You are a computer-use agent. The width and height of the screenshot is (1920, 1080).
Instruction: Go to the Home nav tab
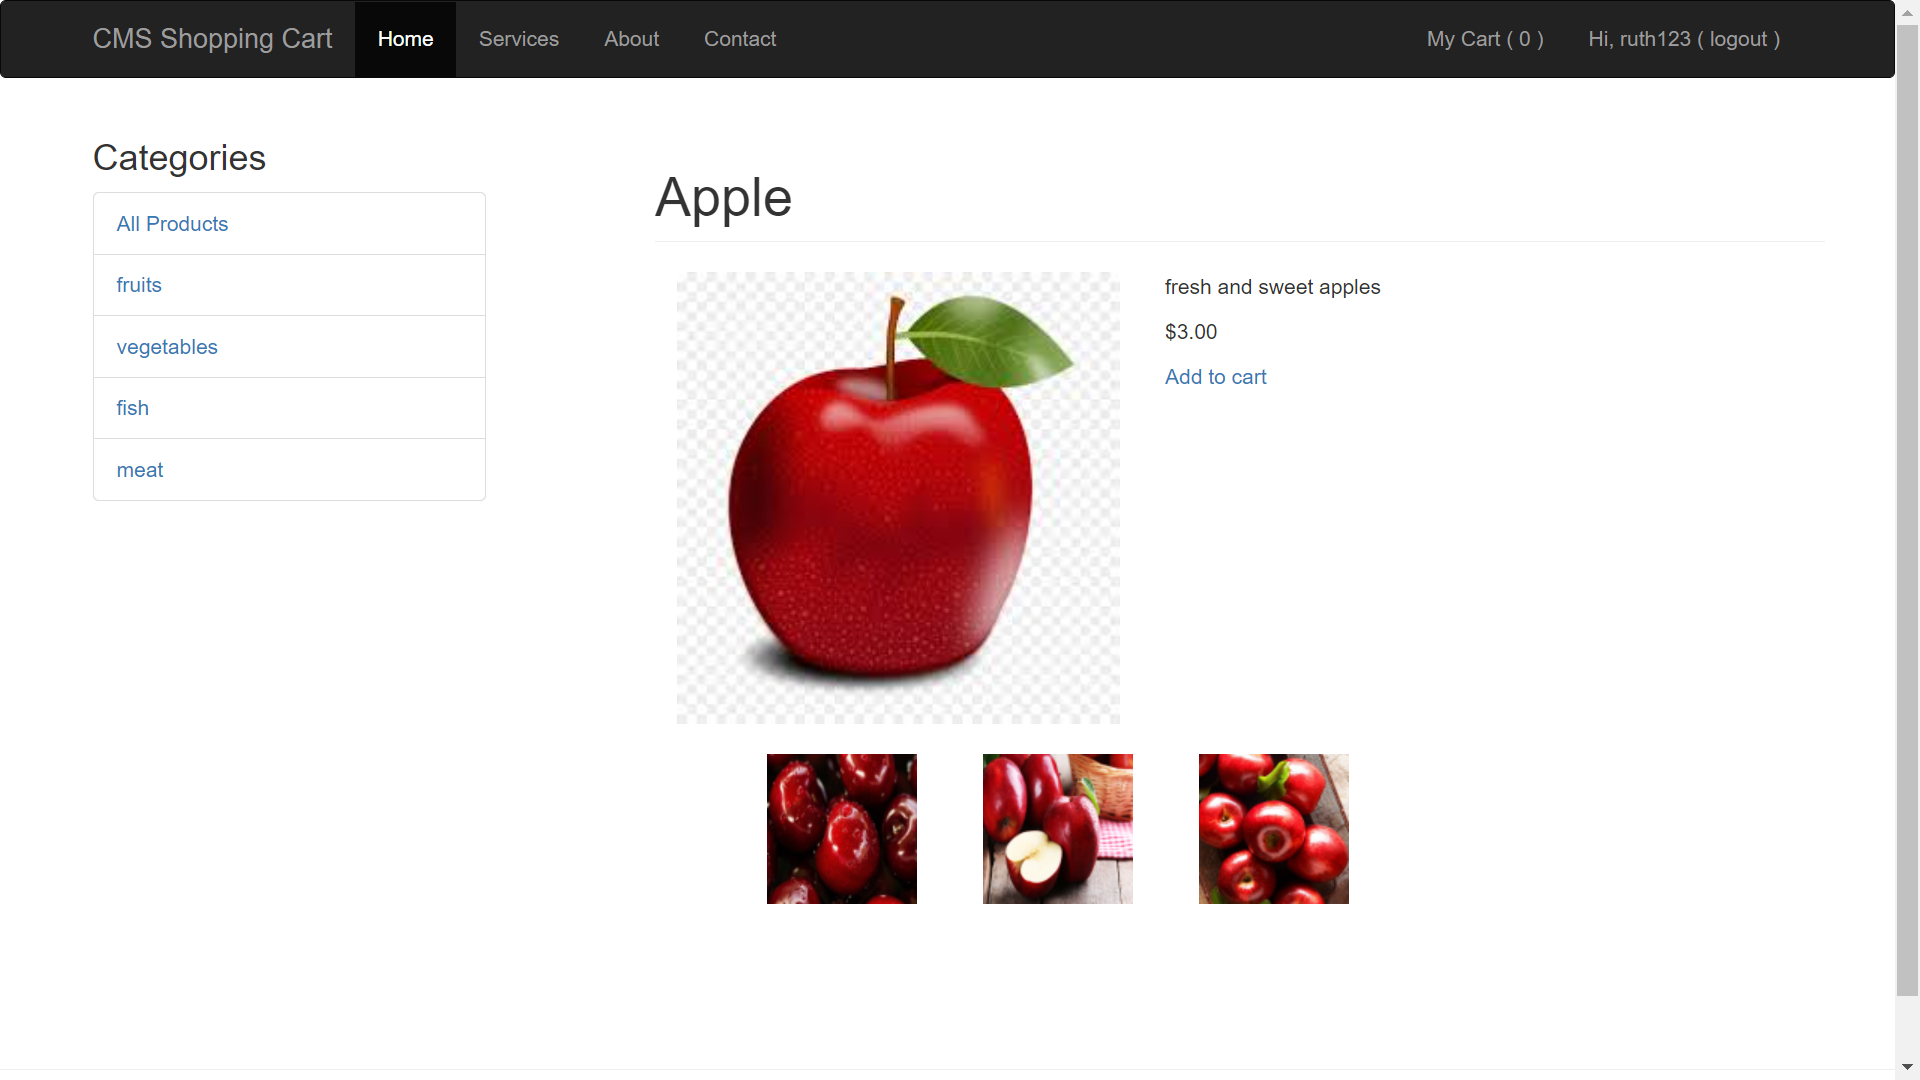pos(405,39)
